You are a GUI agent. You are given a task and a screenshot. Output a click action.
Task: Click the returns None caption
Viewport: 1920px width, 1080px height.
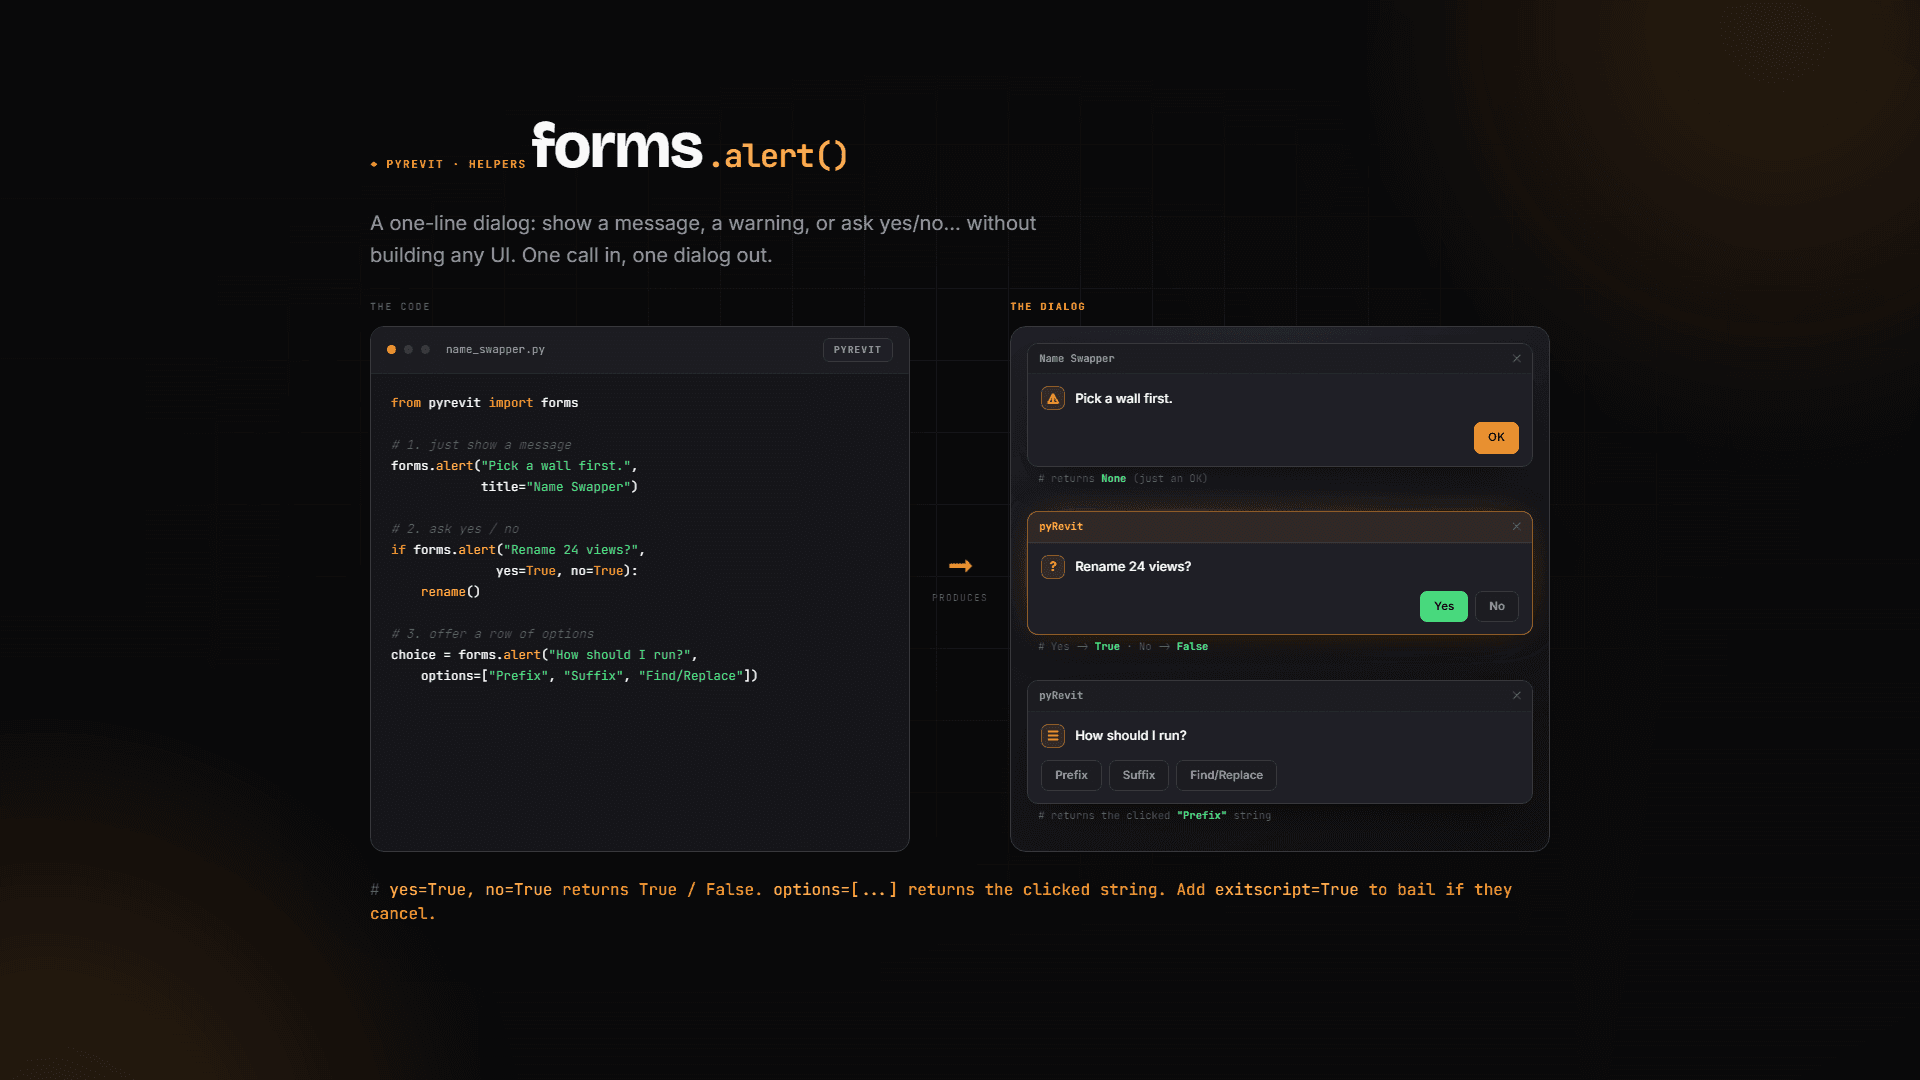click(1122, 478)
